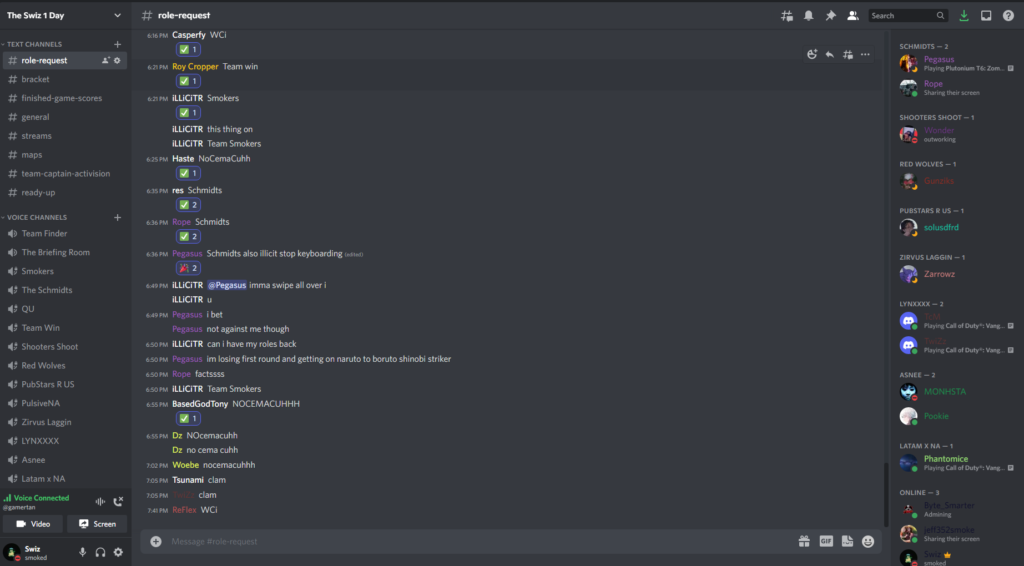Open the GIF picker

tap(826, 541)
